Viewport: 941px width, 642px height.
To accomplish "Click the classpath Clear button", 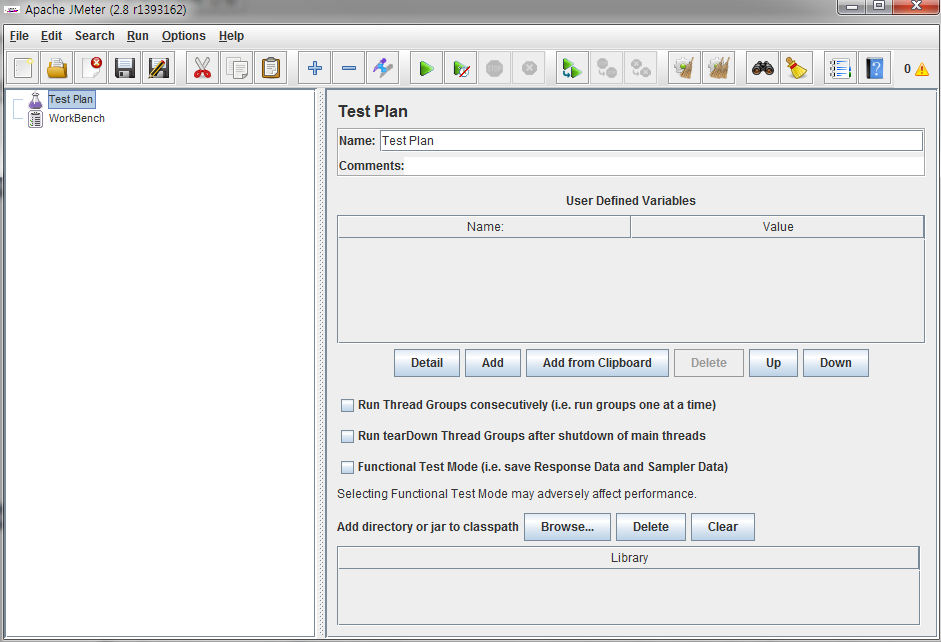I will 723,527.
